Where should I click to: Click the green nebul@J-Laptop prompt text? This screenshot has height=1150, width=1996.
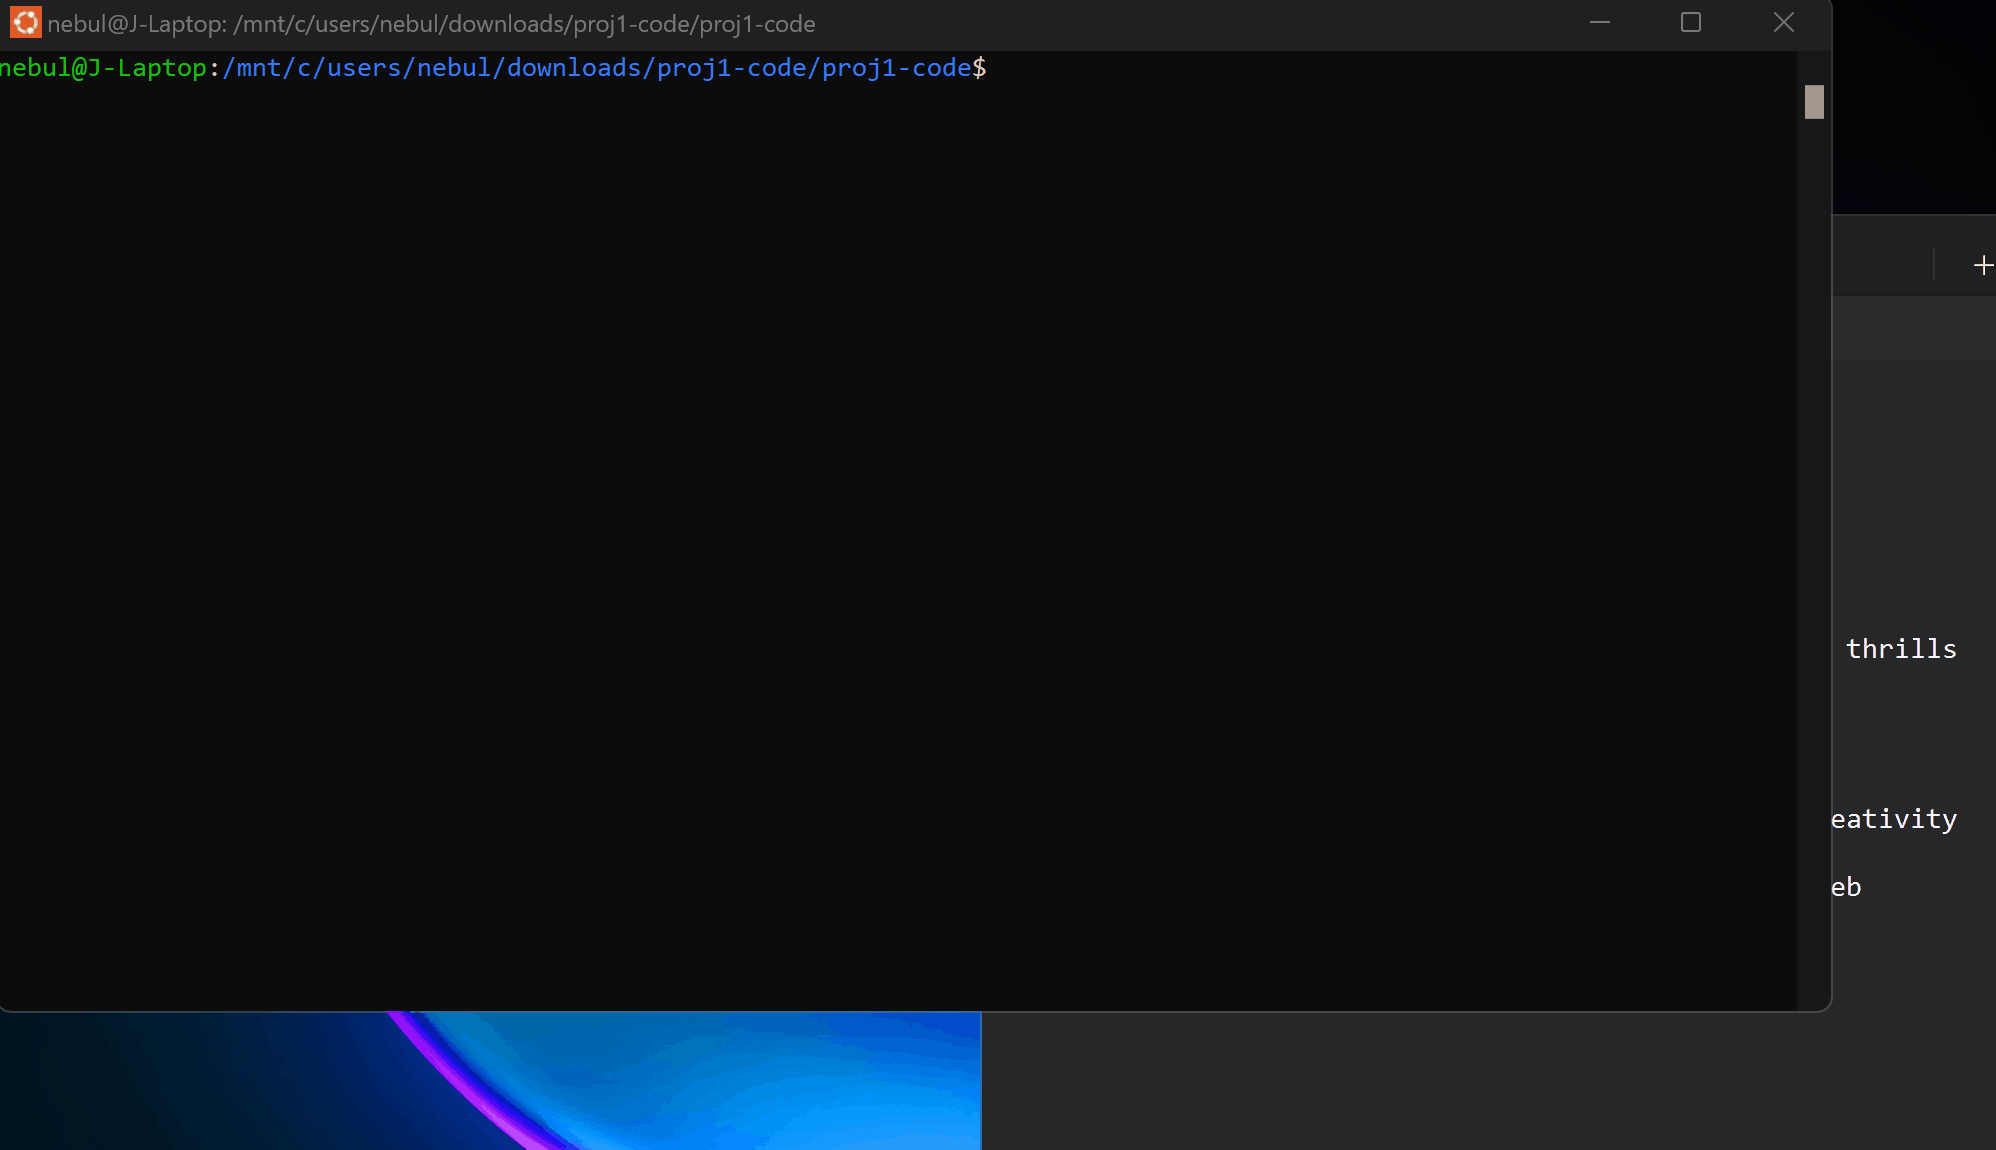(103, 68)
